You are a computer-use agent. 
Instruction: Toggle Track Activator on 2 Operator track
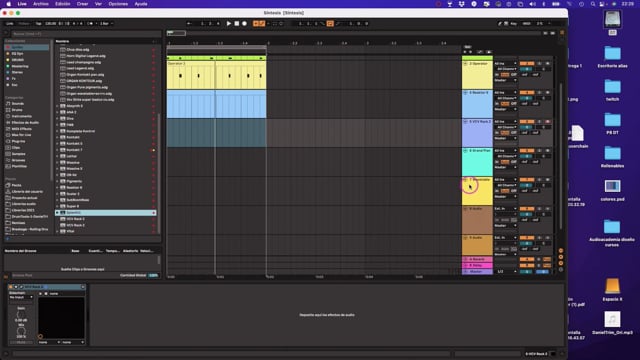(x=527, y=64)
